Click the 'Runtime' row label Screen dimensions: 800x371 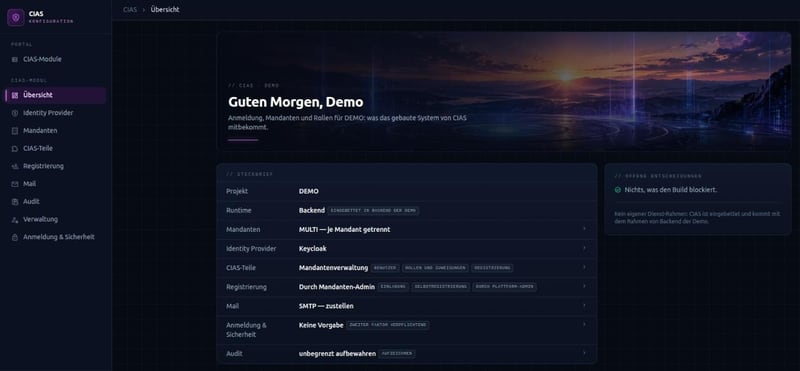pos(238,210)
